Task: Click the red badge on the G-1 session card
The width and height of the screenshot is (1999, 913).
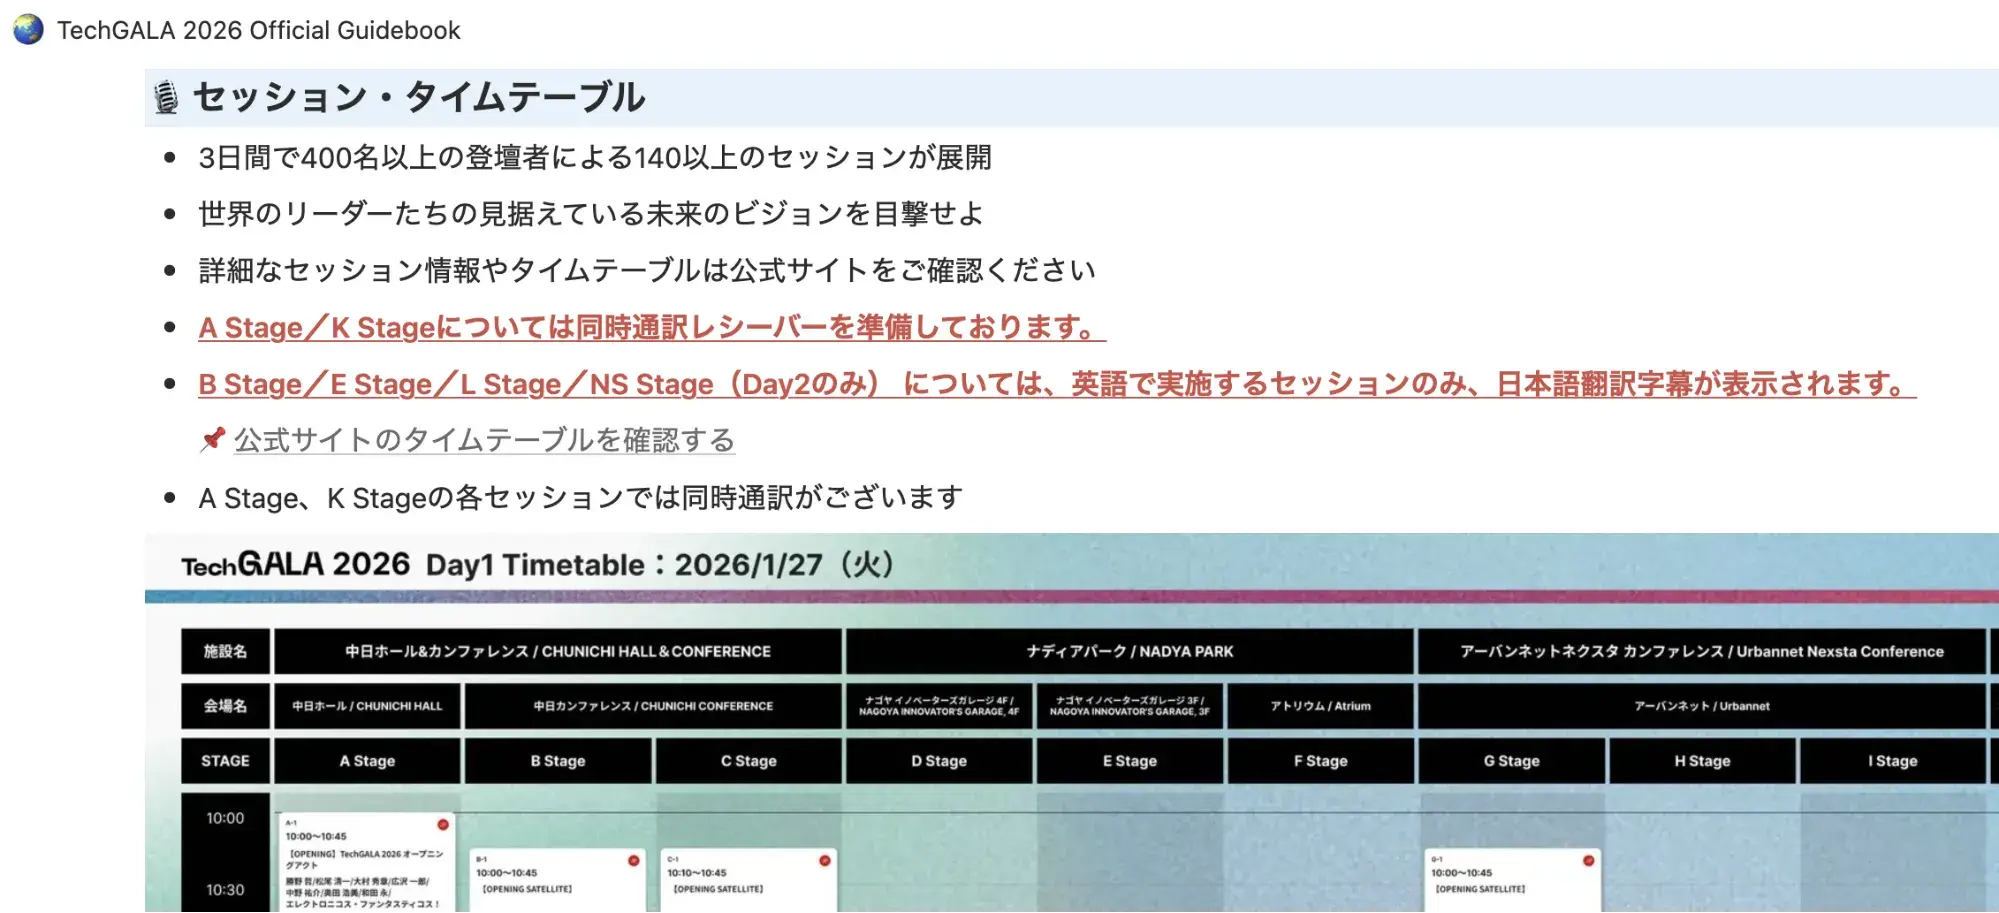Action: [1588, 861]
